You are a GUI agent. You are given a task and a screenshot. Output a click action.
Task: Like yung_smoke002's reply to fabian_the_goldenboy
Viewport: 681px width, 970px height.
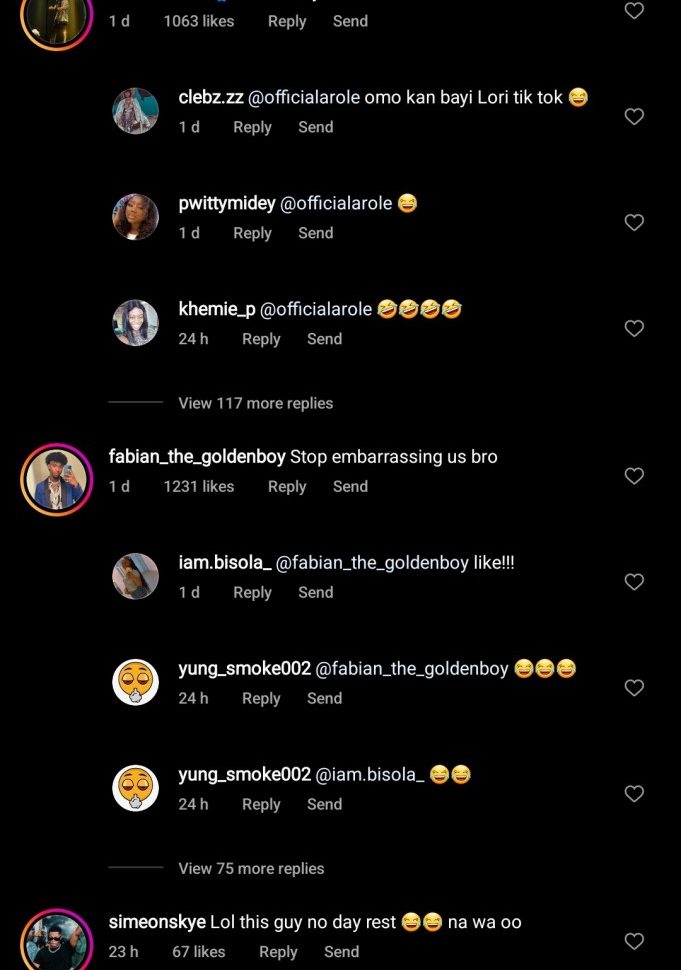634,688
